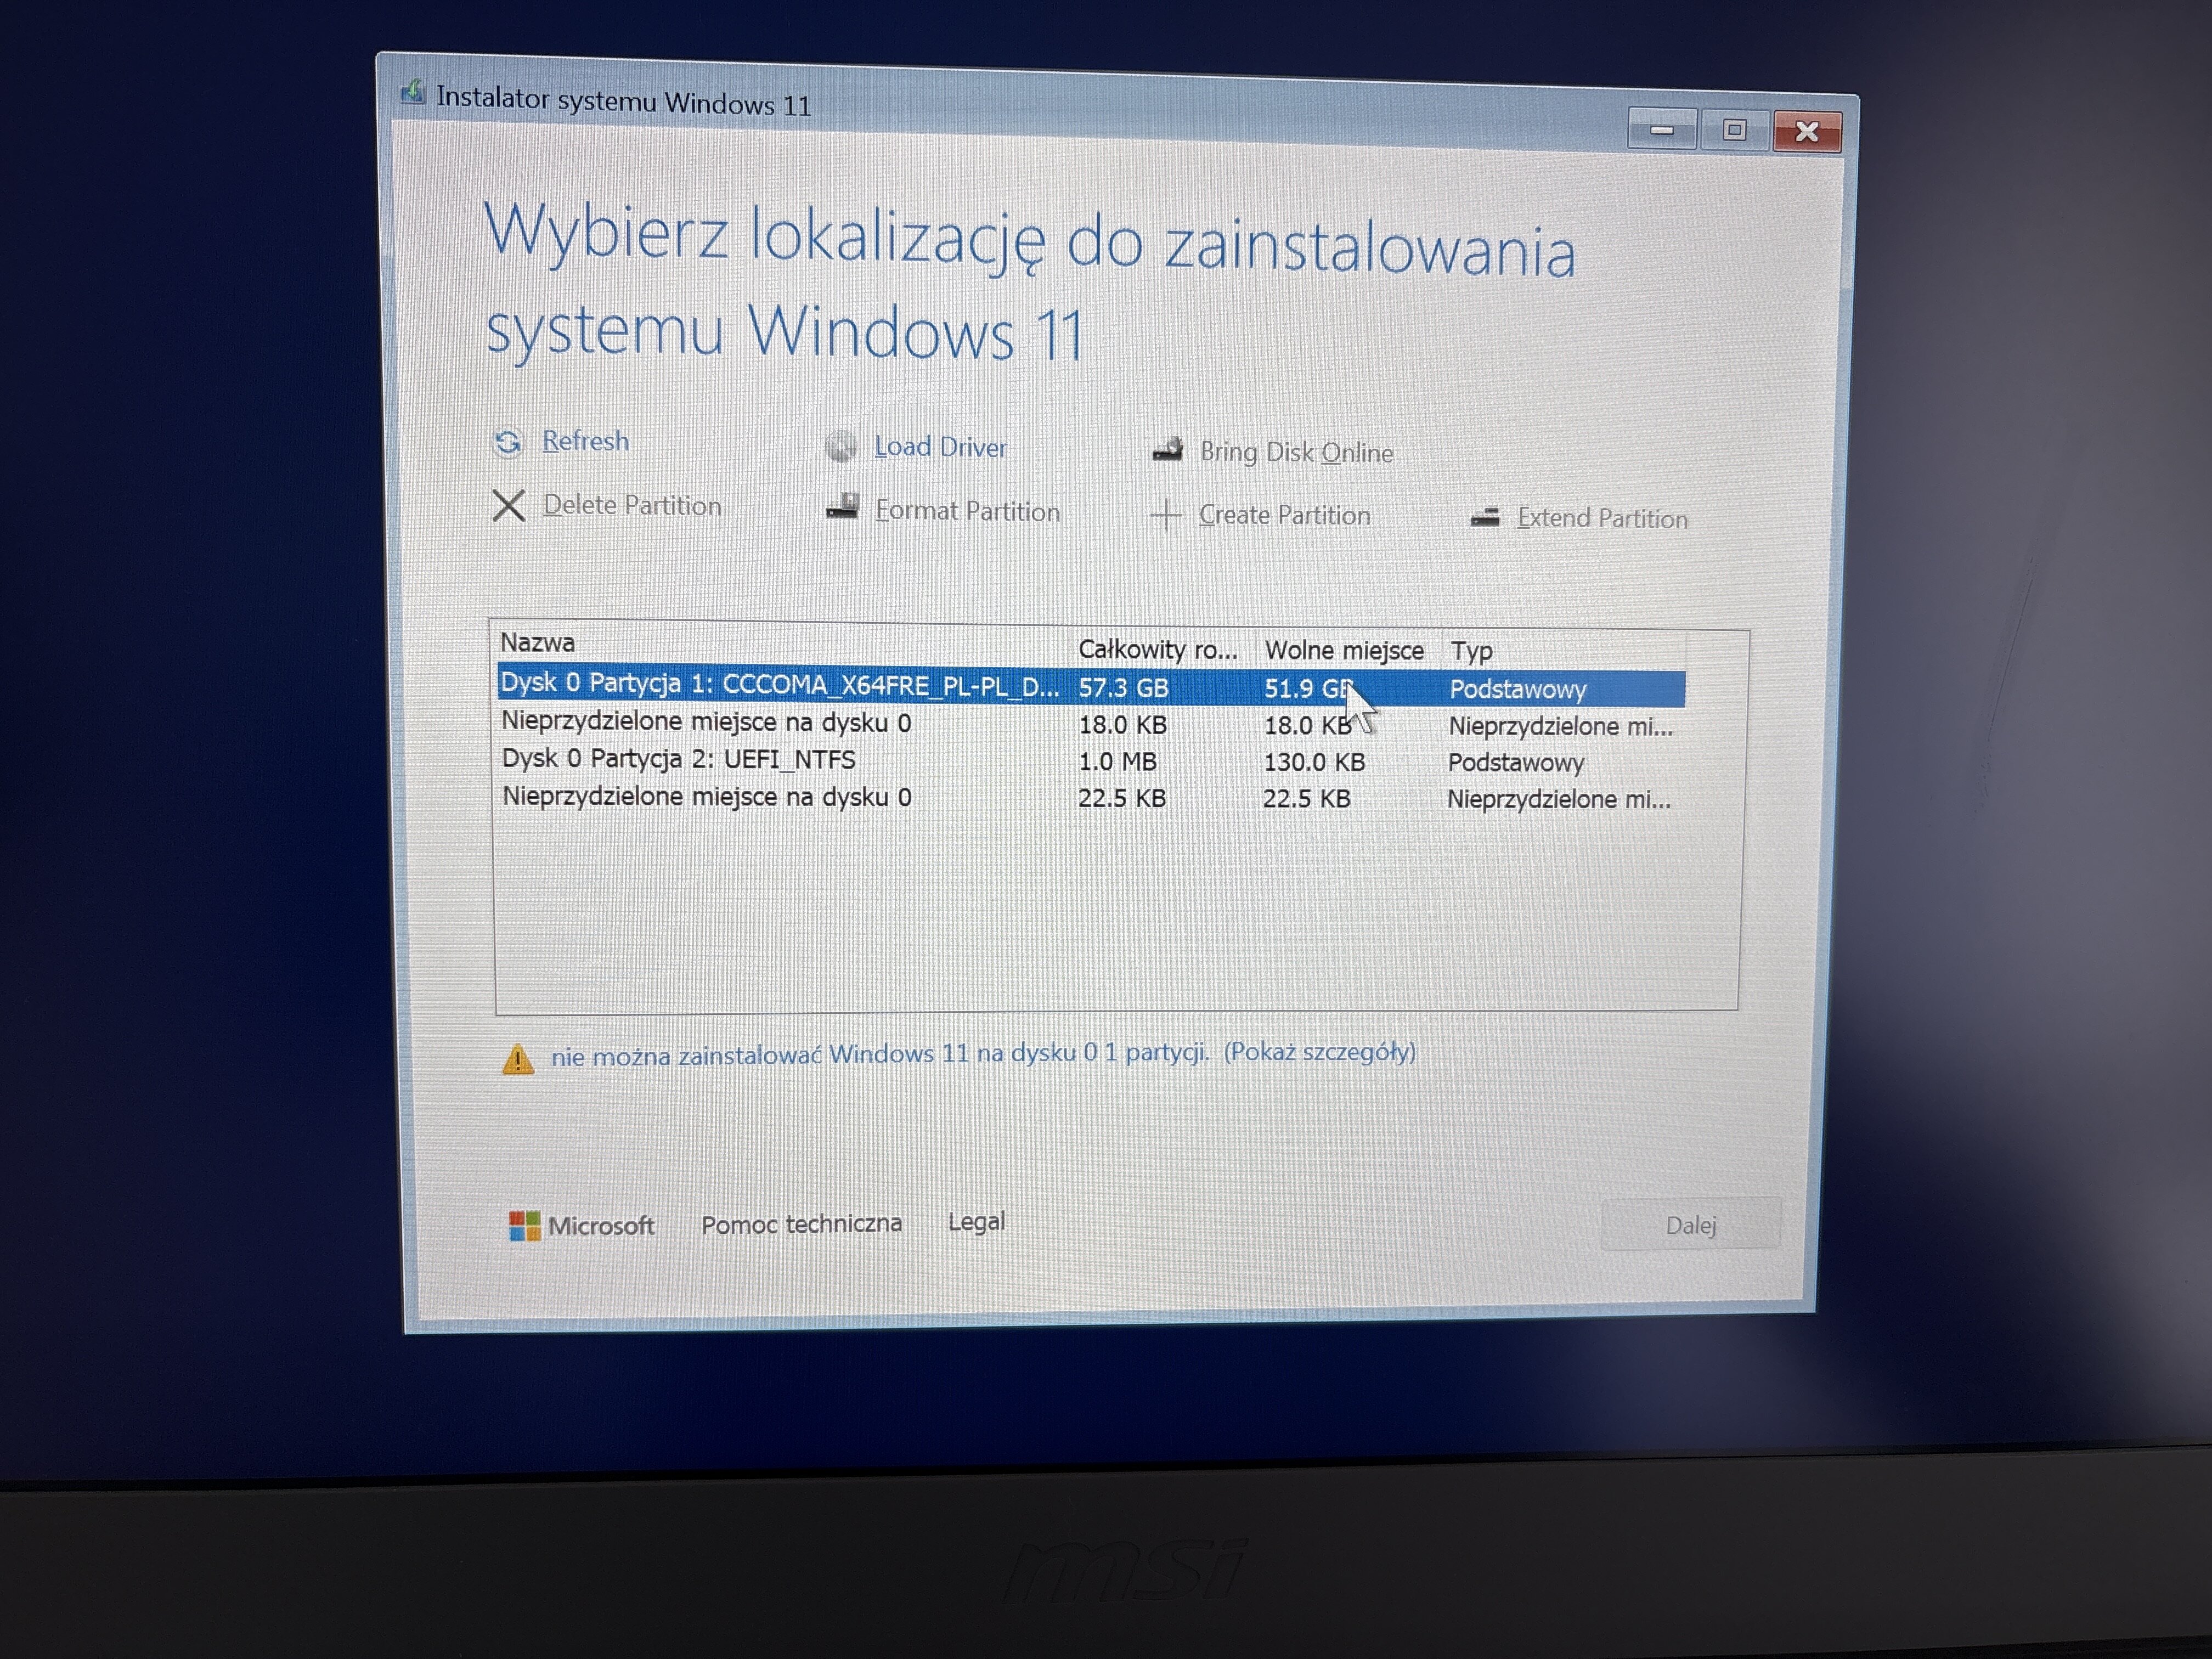Open the Load Driver link
The height and width of the screenshot is (1659, 2212).
coord(940,447)
